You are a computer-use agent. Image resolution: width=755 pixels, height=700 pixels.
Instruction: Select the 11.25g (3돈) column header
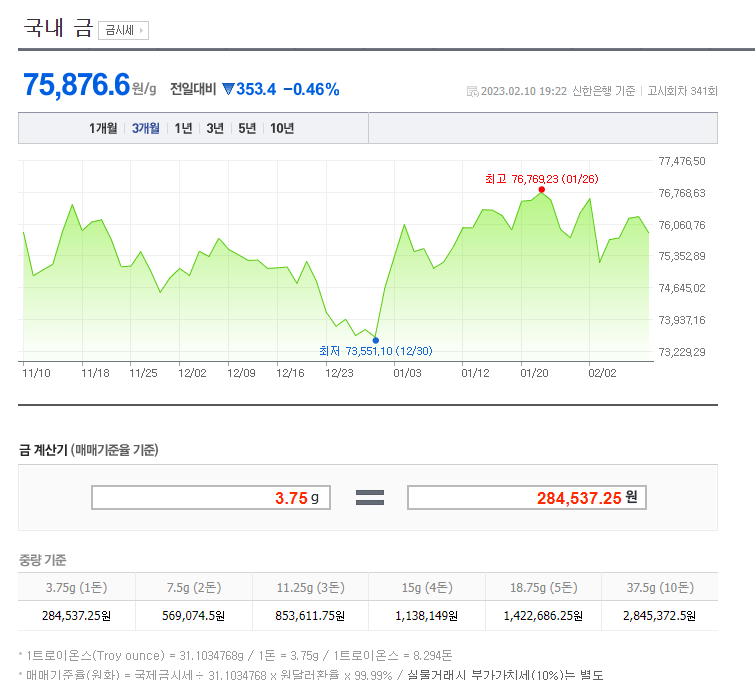pyautogui.click(x=311, y=587)
